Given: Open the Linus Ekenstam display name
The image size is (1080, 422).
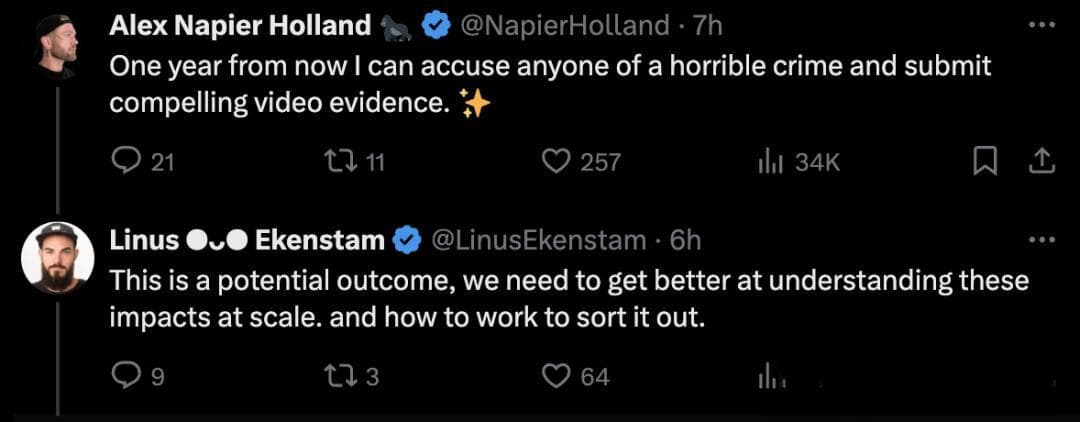Looking at the screenshot, I should (247, 240).
